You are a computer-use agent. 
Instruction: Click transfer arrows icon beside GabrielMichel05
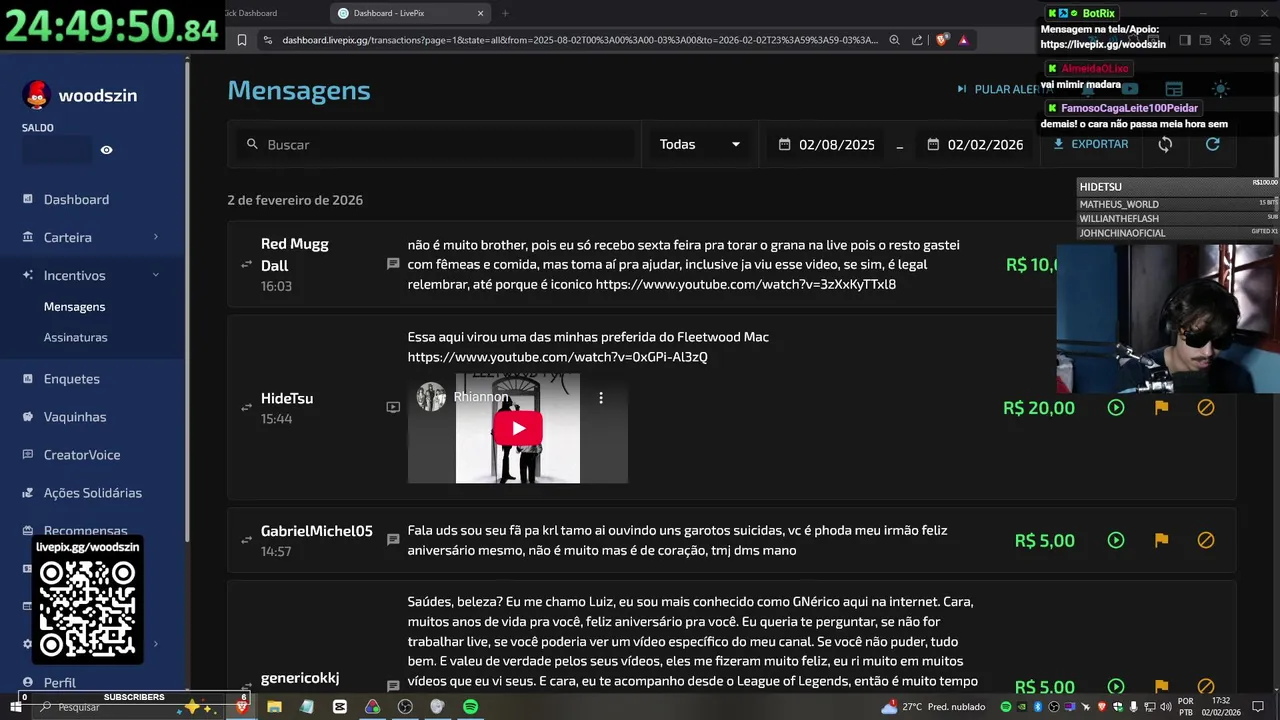pyautogui.click(x=246, y=540)
